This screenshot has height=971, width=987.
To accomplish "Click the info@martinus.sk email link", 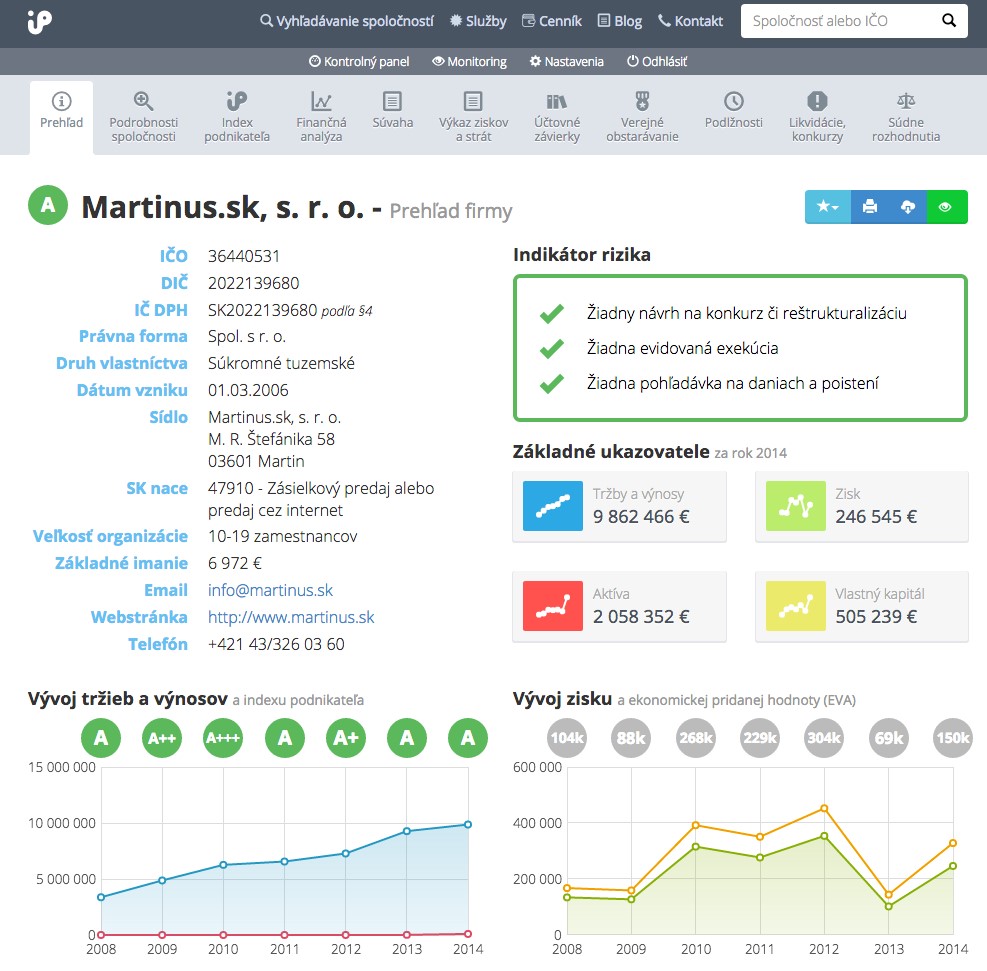I will [270, 590].
